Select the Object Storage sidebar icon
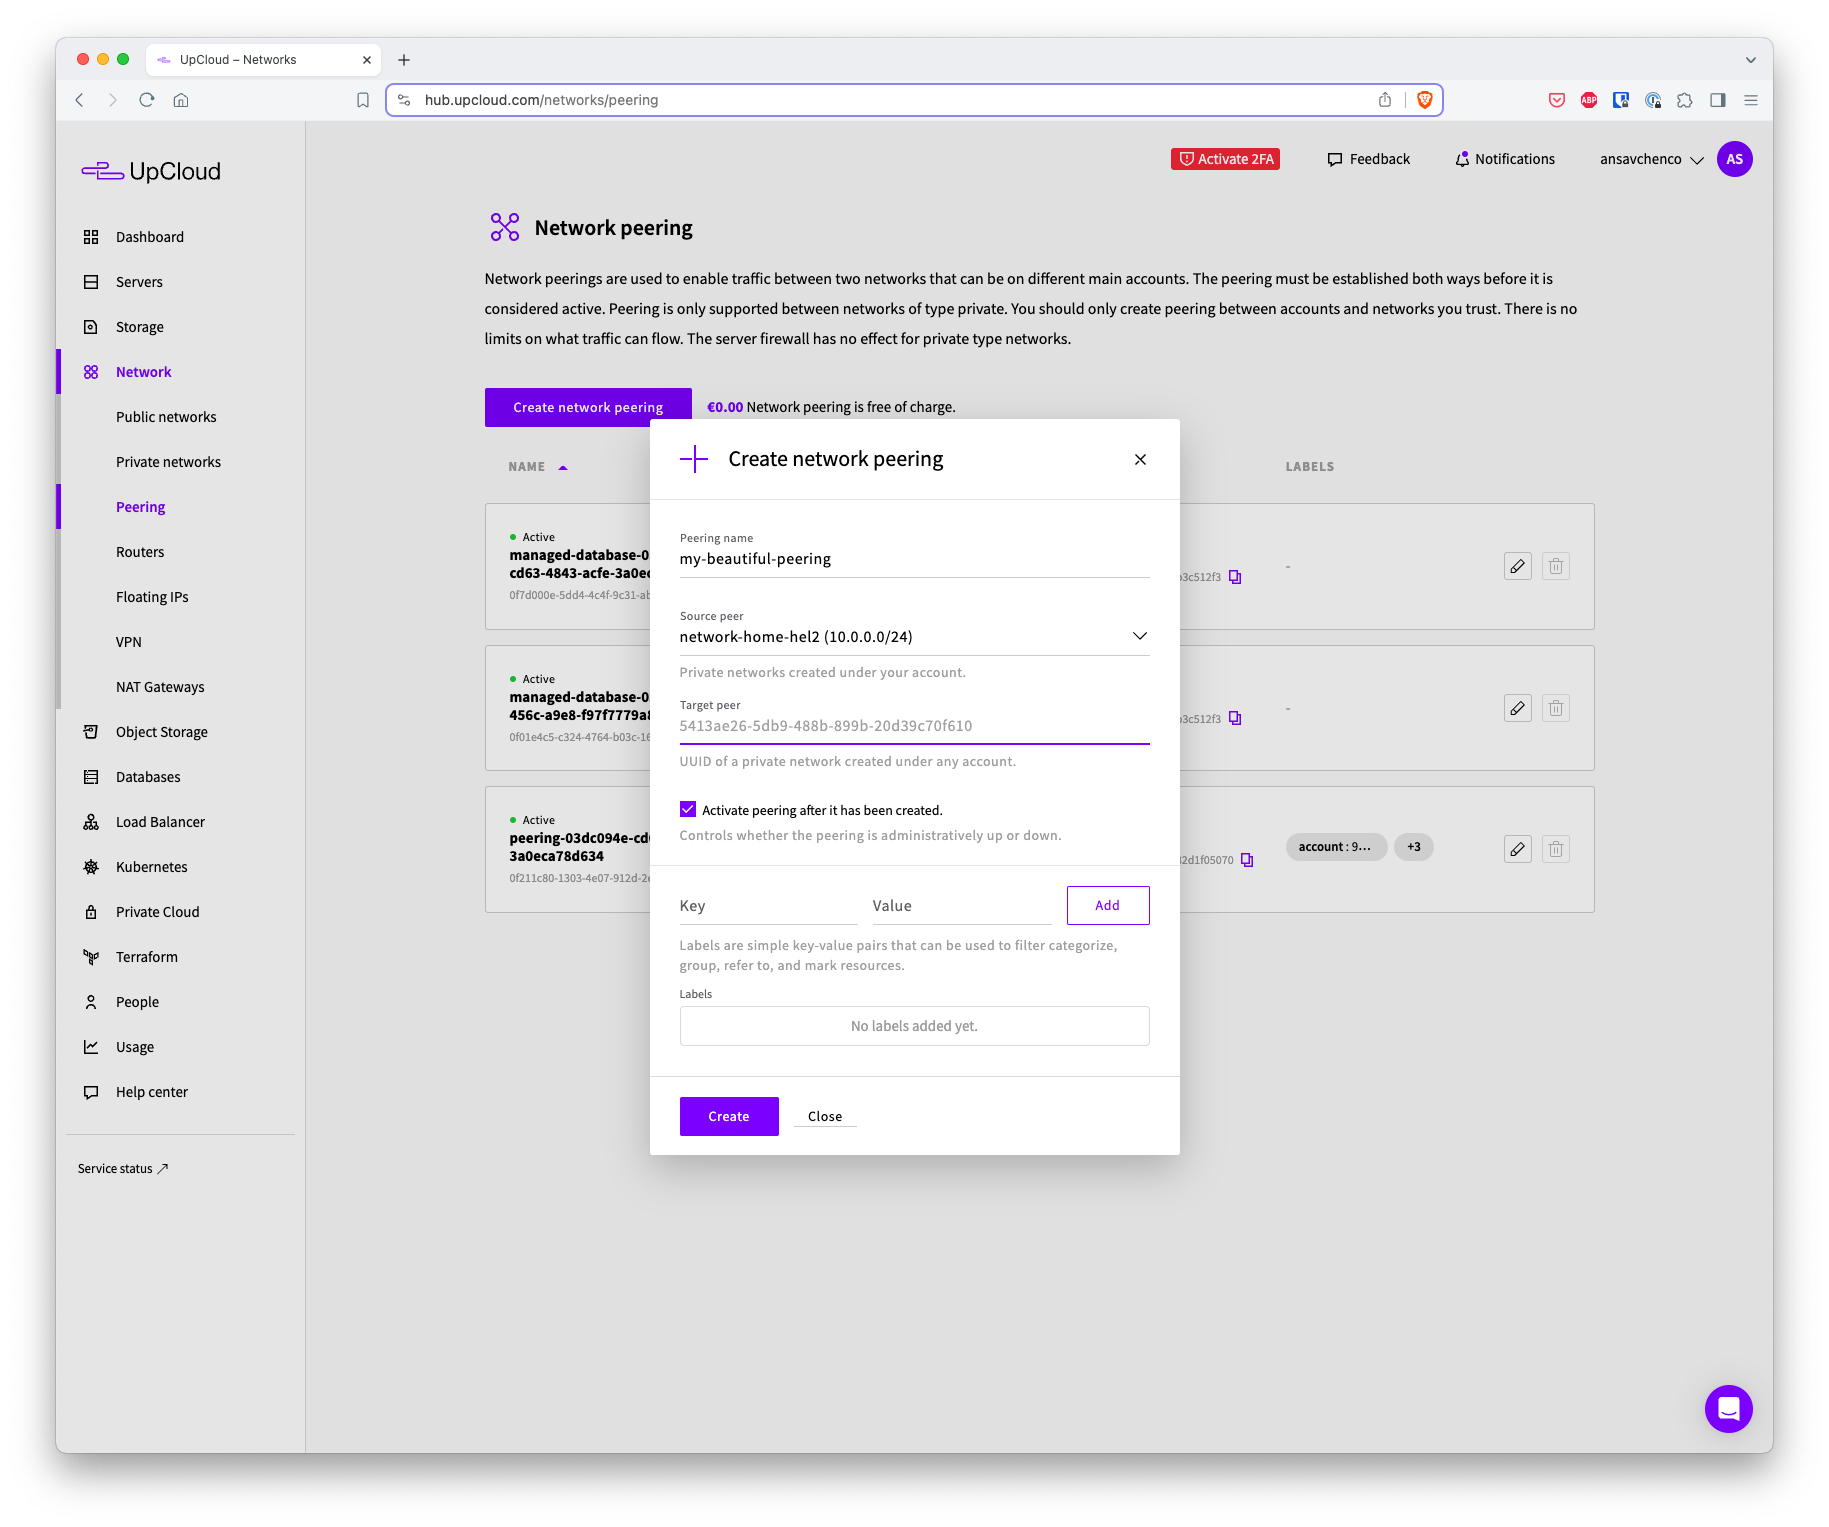 coord(91,731)
